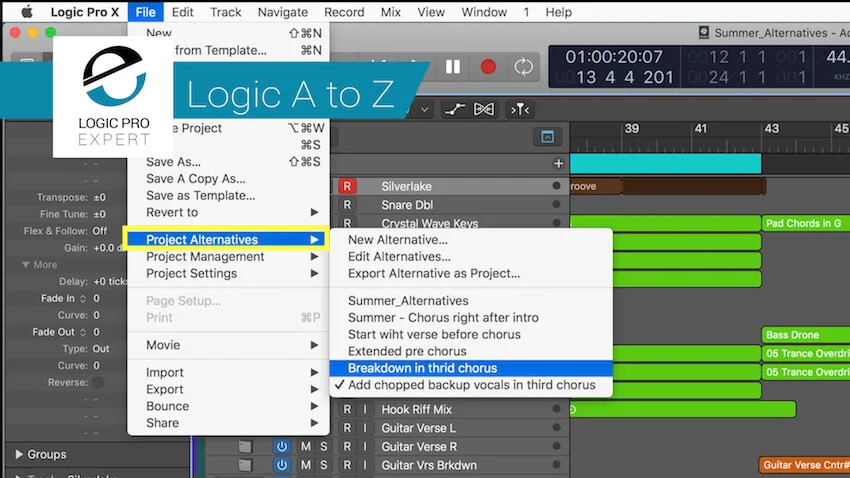The height and width of the screenshot is (478, 850).
Task: Open the Bounce submenu
Action: 228,406
